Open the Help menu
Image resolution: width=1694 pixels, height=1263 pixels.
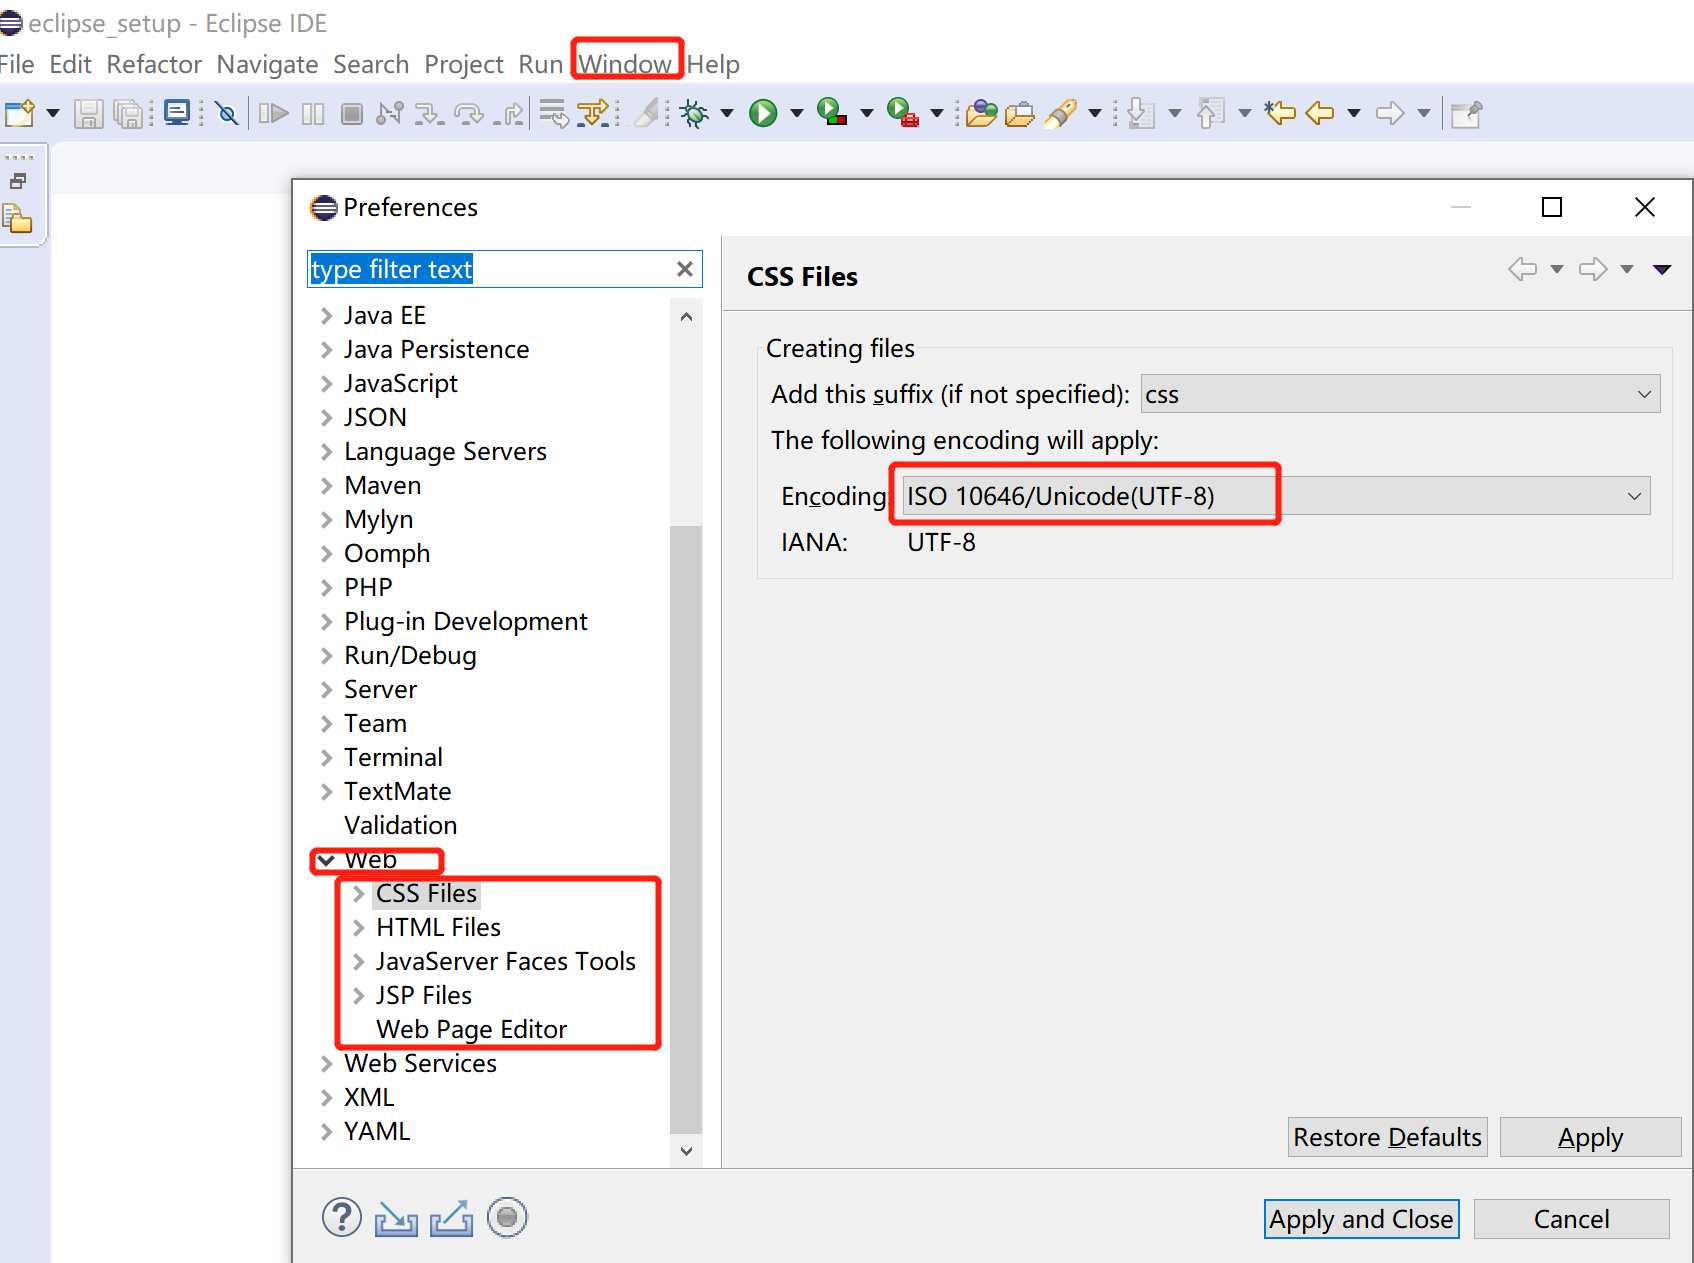713,64
